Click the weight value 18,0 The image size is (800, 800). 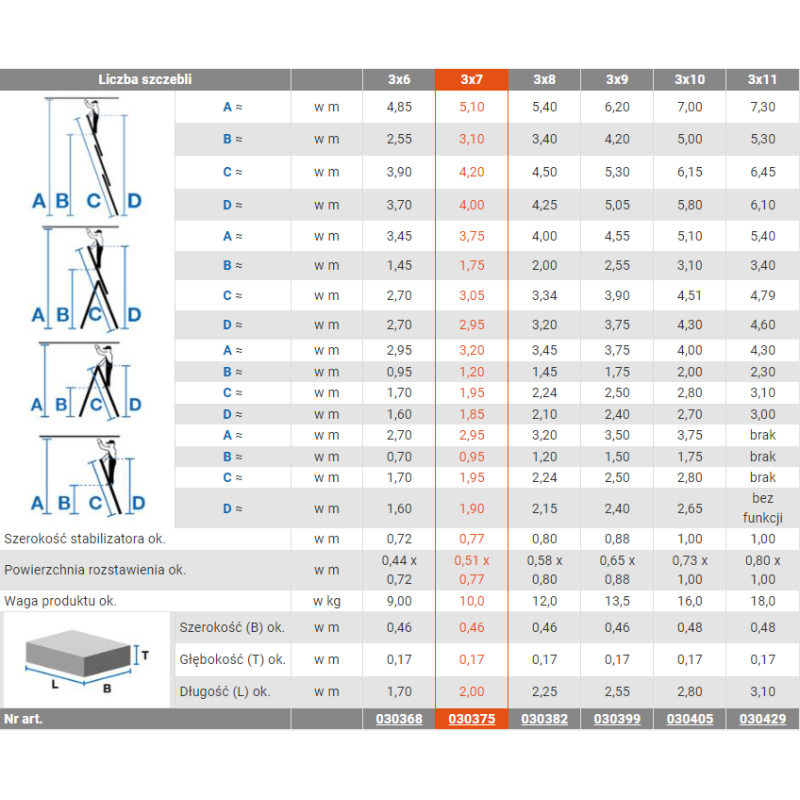point(763,601)
